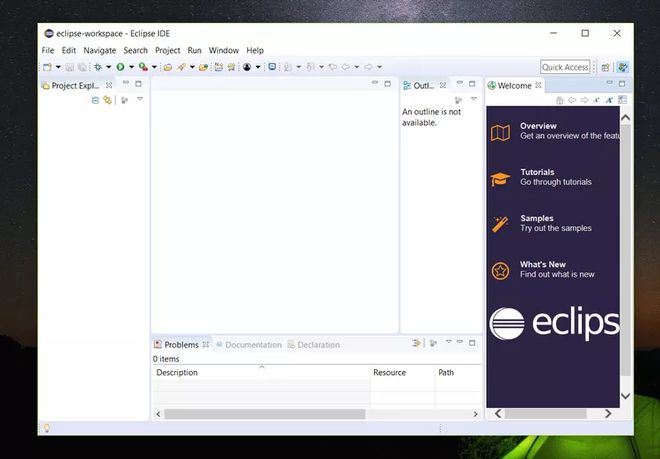660x459 pixels.
Task: Click the Quick Access search field
Action: pos(565,67)
